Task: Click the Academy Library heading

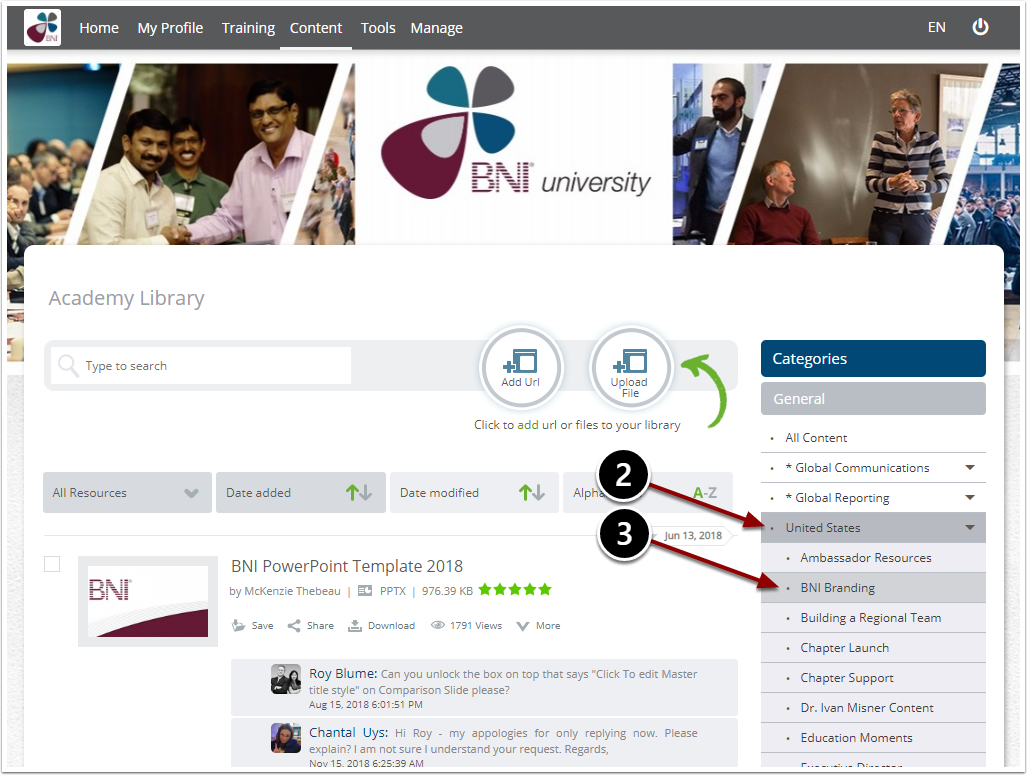Action: tap(126, 298)
